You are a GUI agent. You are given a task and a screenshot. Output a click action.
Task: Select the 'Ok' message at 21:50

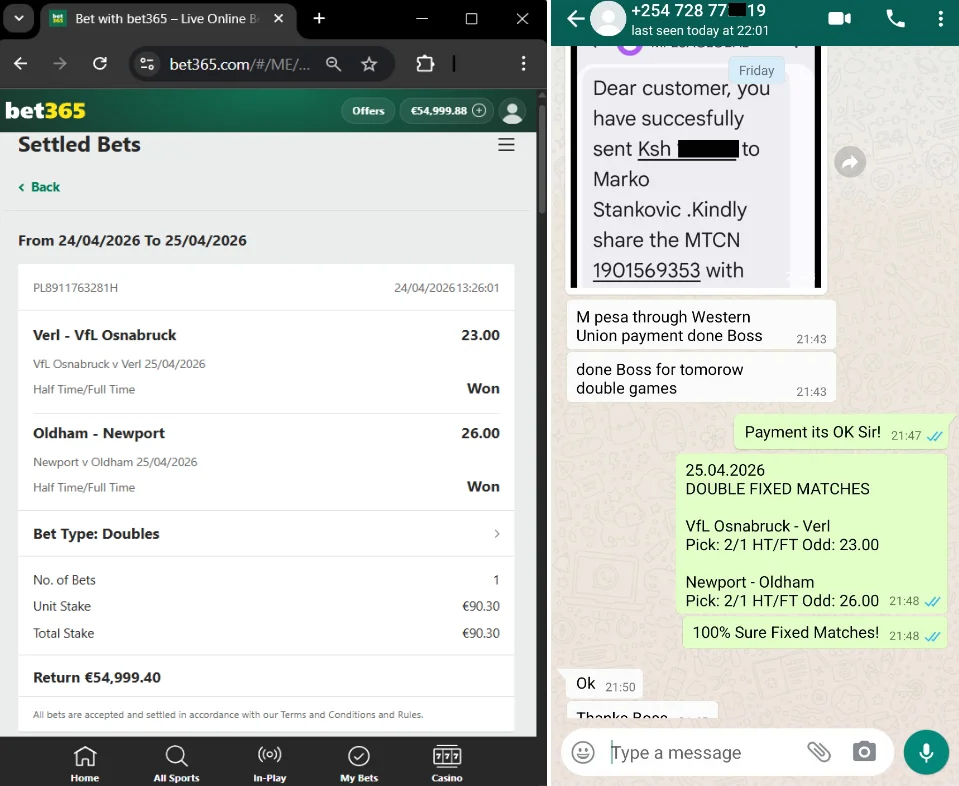(x=602, y=684)
